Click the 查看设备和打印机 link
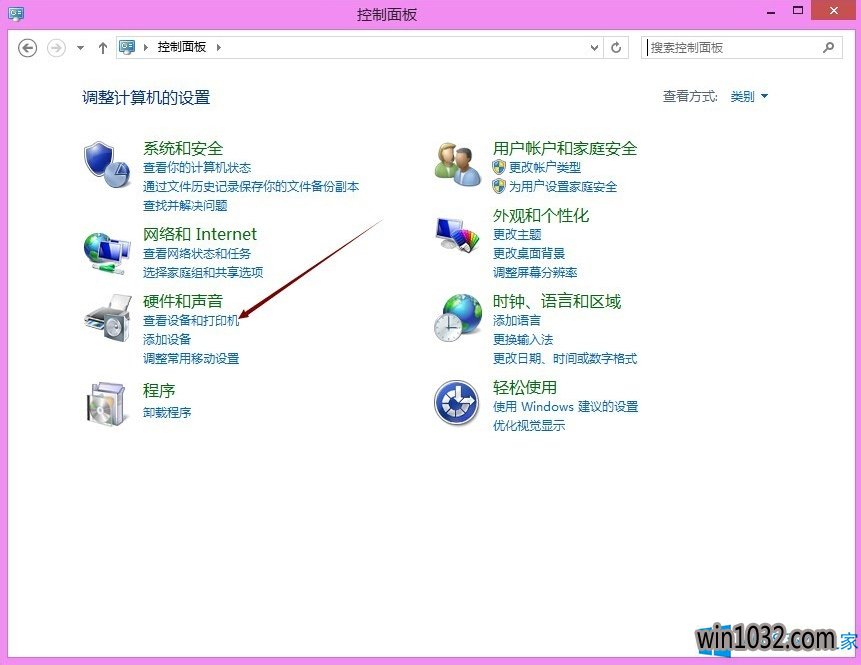The image size is (861, 665). tap(191, 321)
